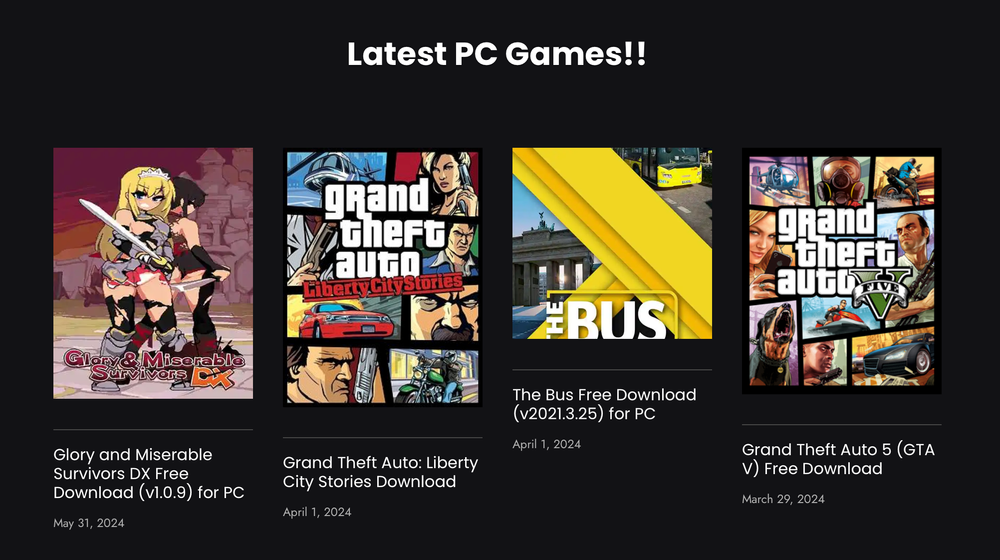Image resolution: width=1000 pixels, height=560 pixels.
Task: Click the May 31, 2024 post date
Action: (x=89, y=523)
